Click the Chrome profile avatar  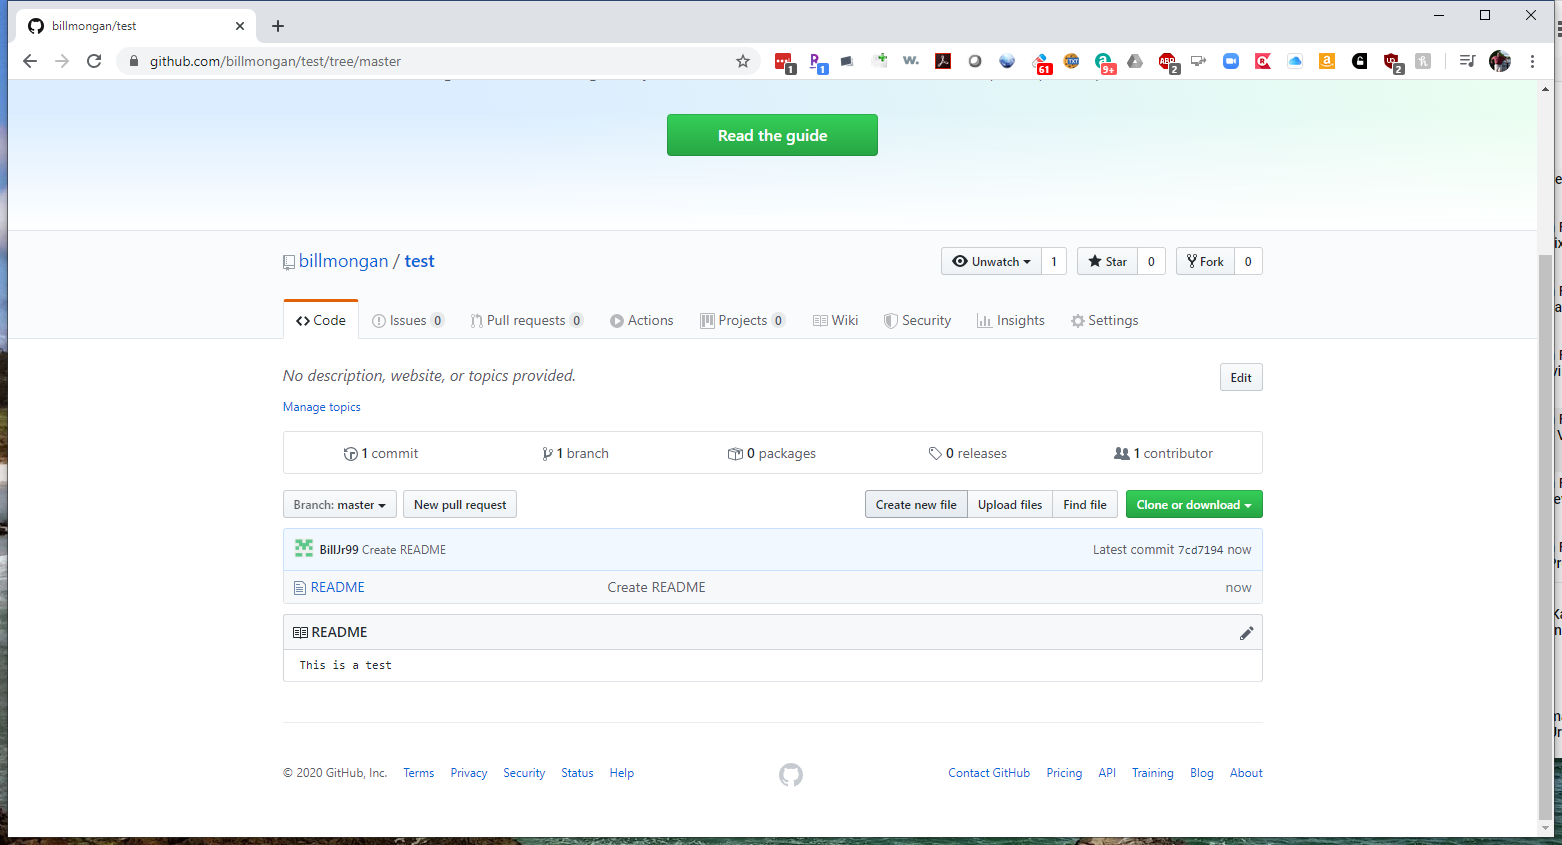point(1500,61)
